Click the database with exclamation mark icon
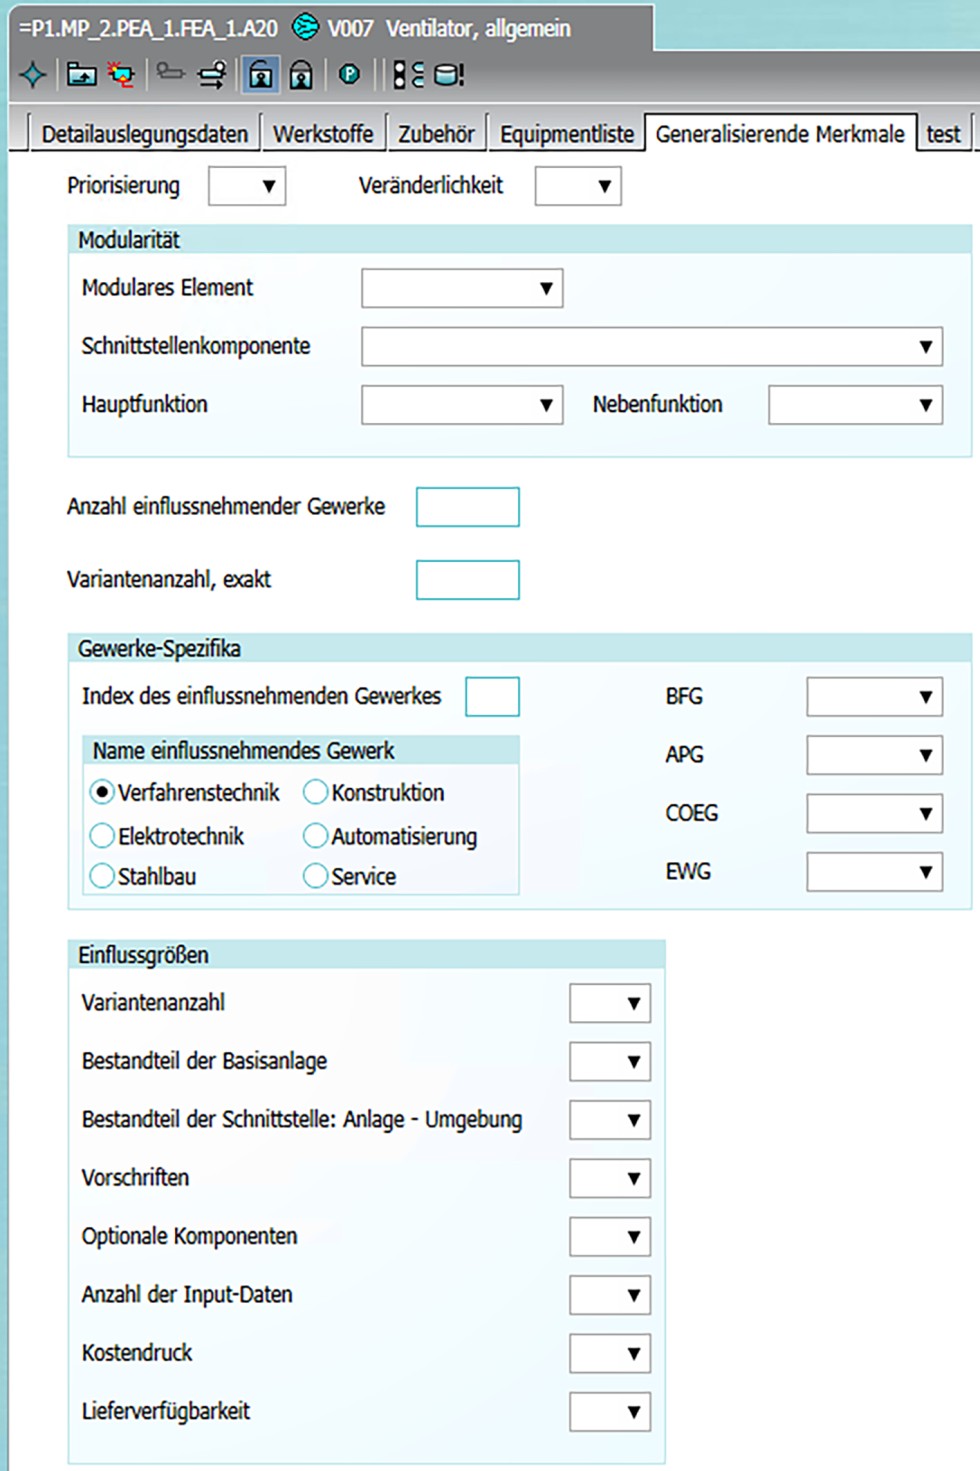Screen dimensions: 980x1471 450,75
